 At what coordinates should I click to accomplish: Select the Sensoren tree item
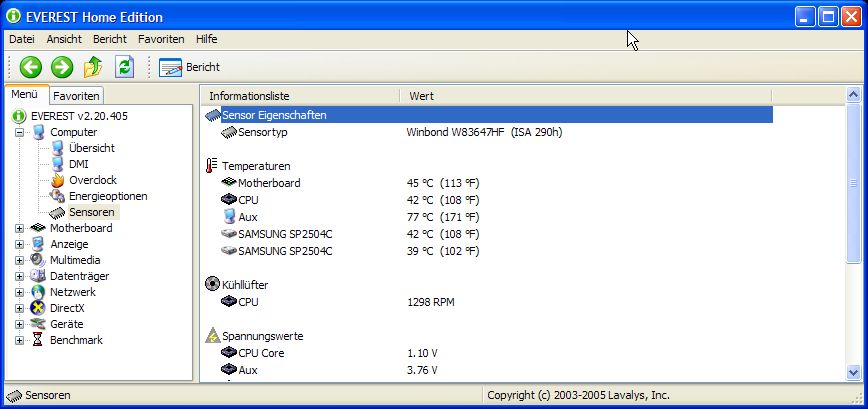point(91,212)
